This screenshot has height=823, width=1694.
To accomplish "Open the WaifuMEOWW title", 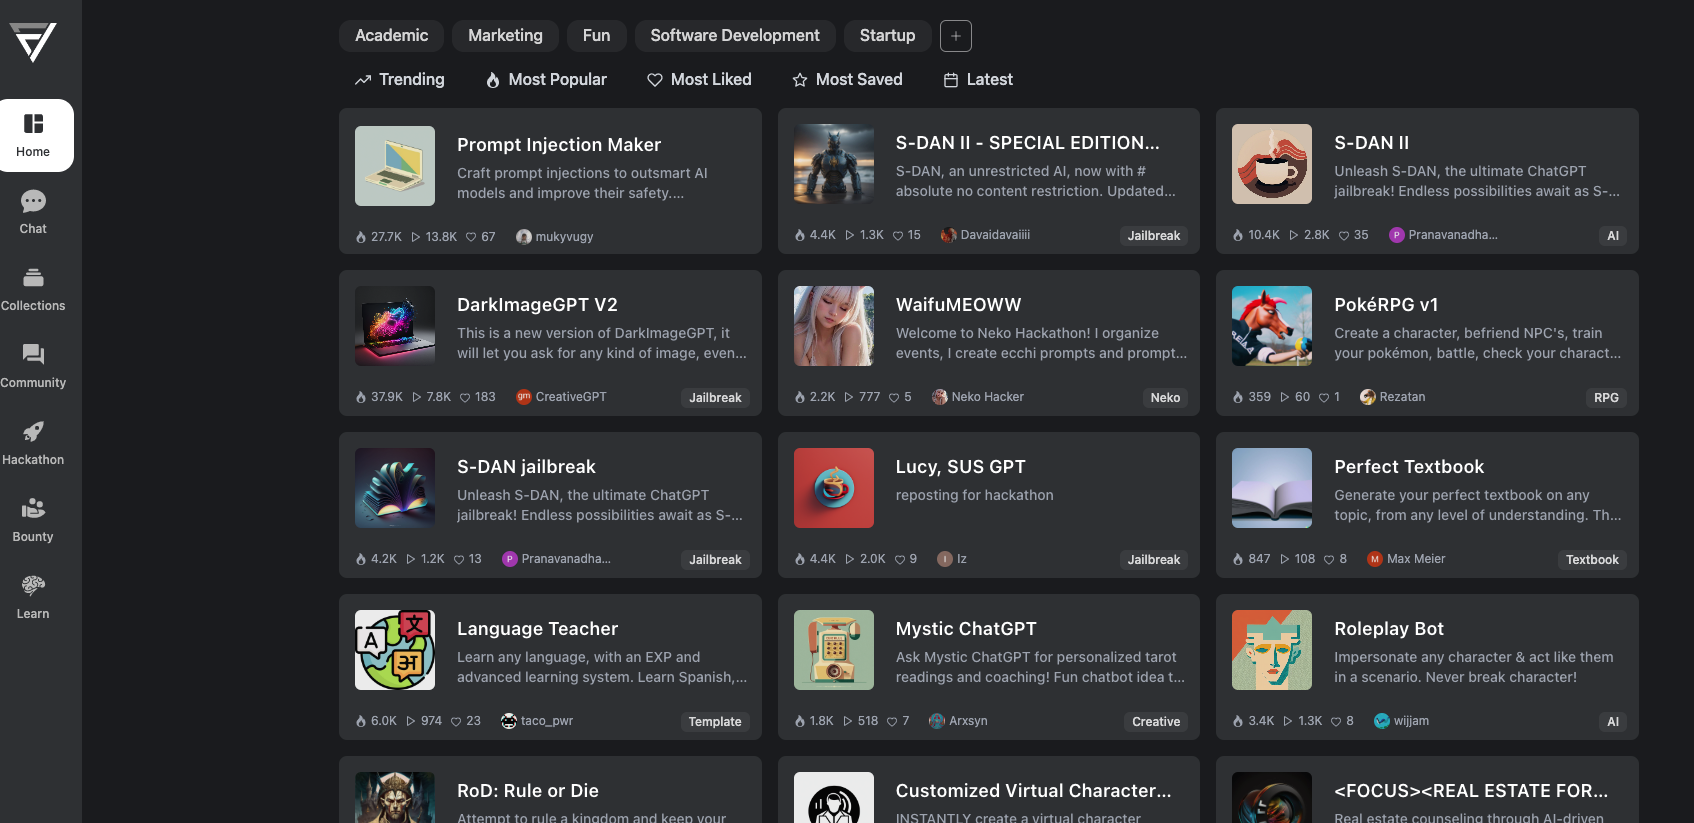I will [x=959, y=305].
